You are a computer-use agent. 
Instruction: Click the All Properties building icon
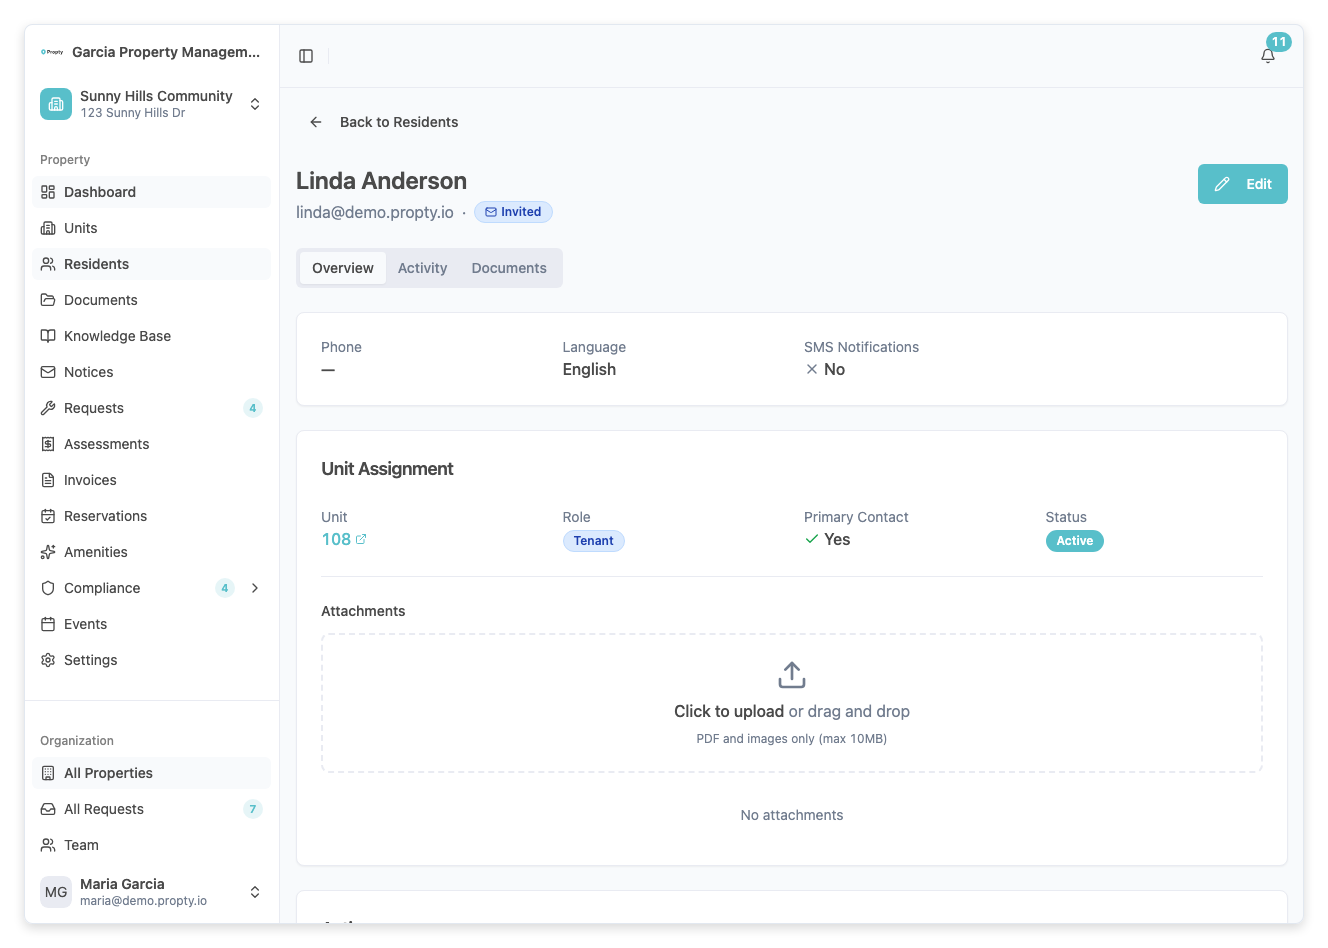48,773
